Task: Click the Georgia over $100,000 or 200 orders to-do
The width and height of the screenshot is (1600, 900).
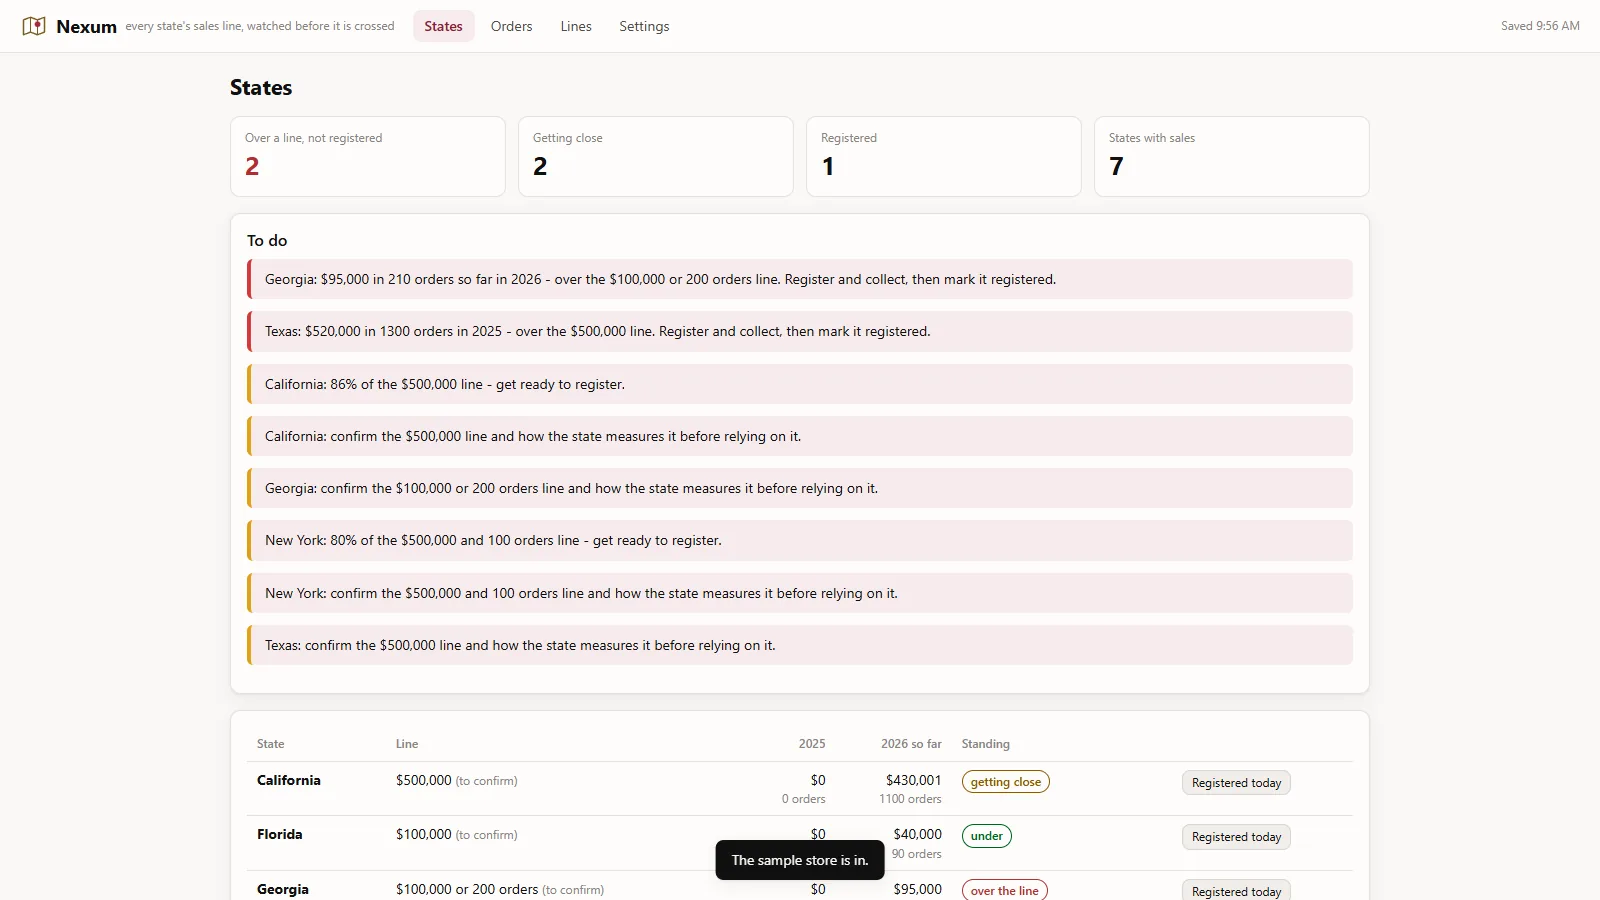Action: (x=800, y=279)
